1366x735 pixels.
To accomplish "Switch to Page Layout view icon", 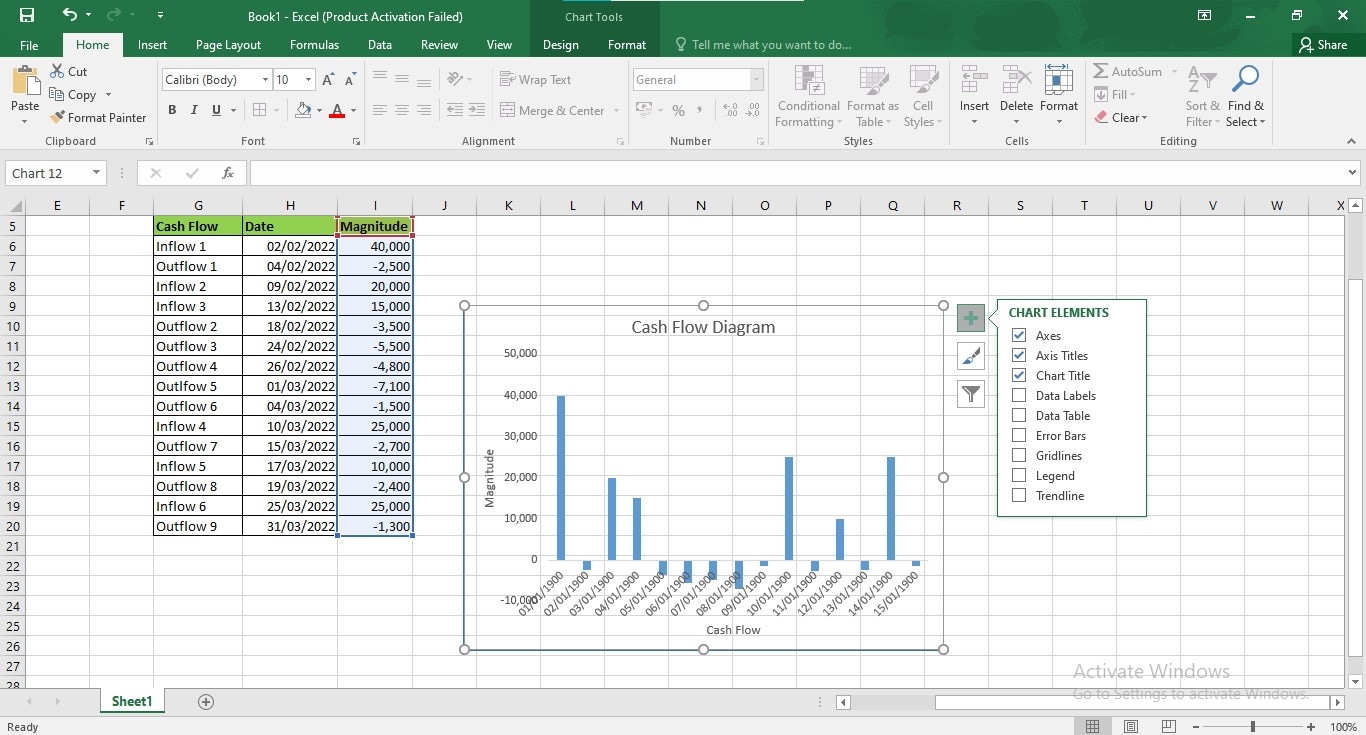I will coord(1130,726).
